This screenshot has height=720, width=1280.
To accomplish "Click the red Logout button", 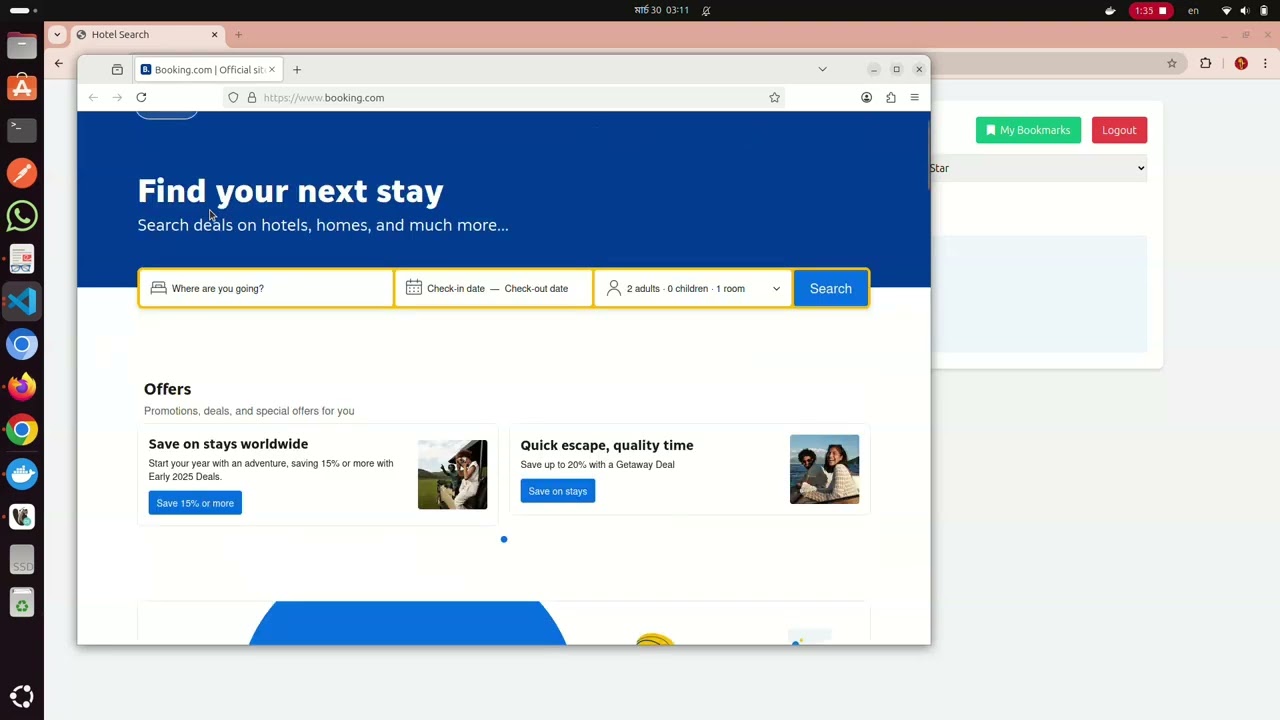I will [1119, 130].
